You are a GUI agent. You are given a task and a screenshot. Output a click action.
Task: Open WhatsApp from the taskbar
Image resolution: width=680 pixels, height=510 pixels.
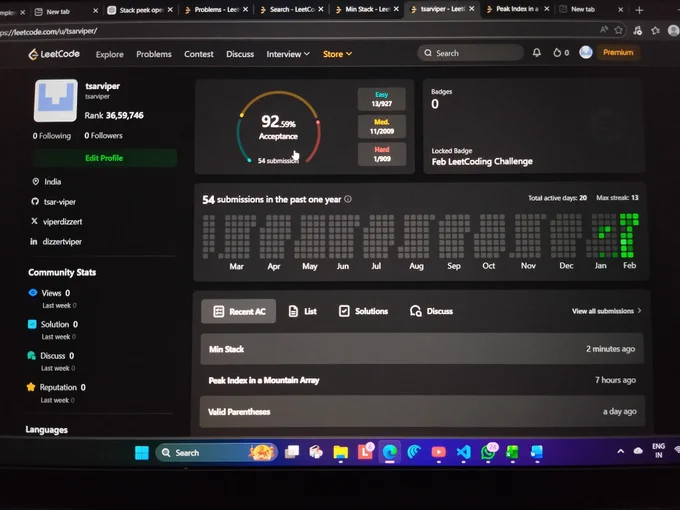coord(488,452)
